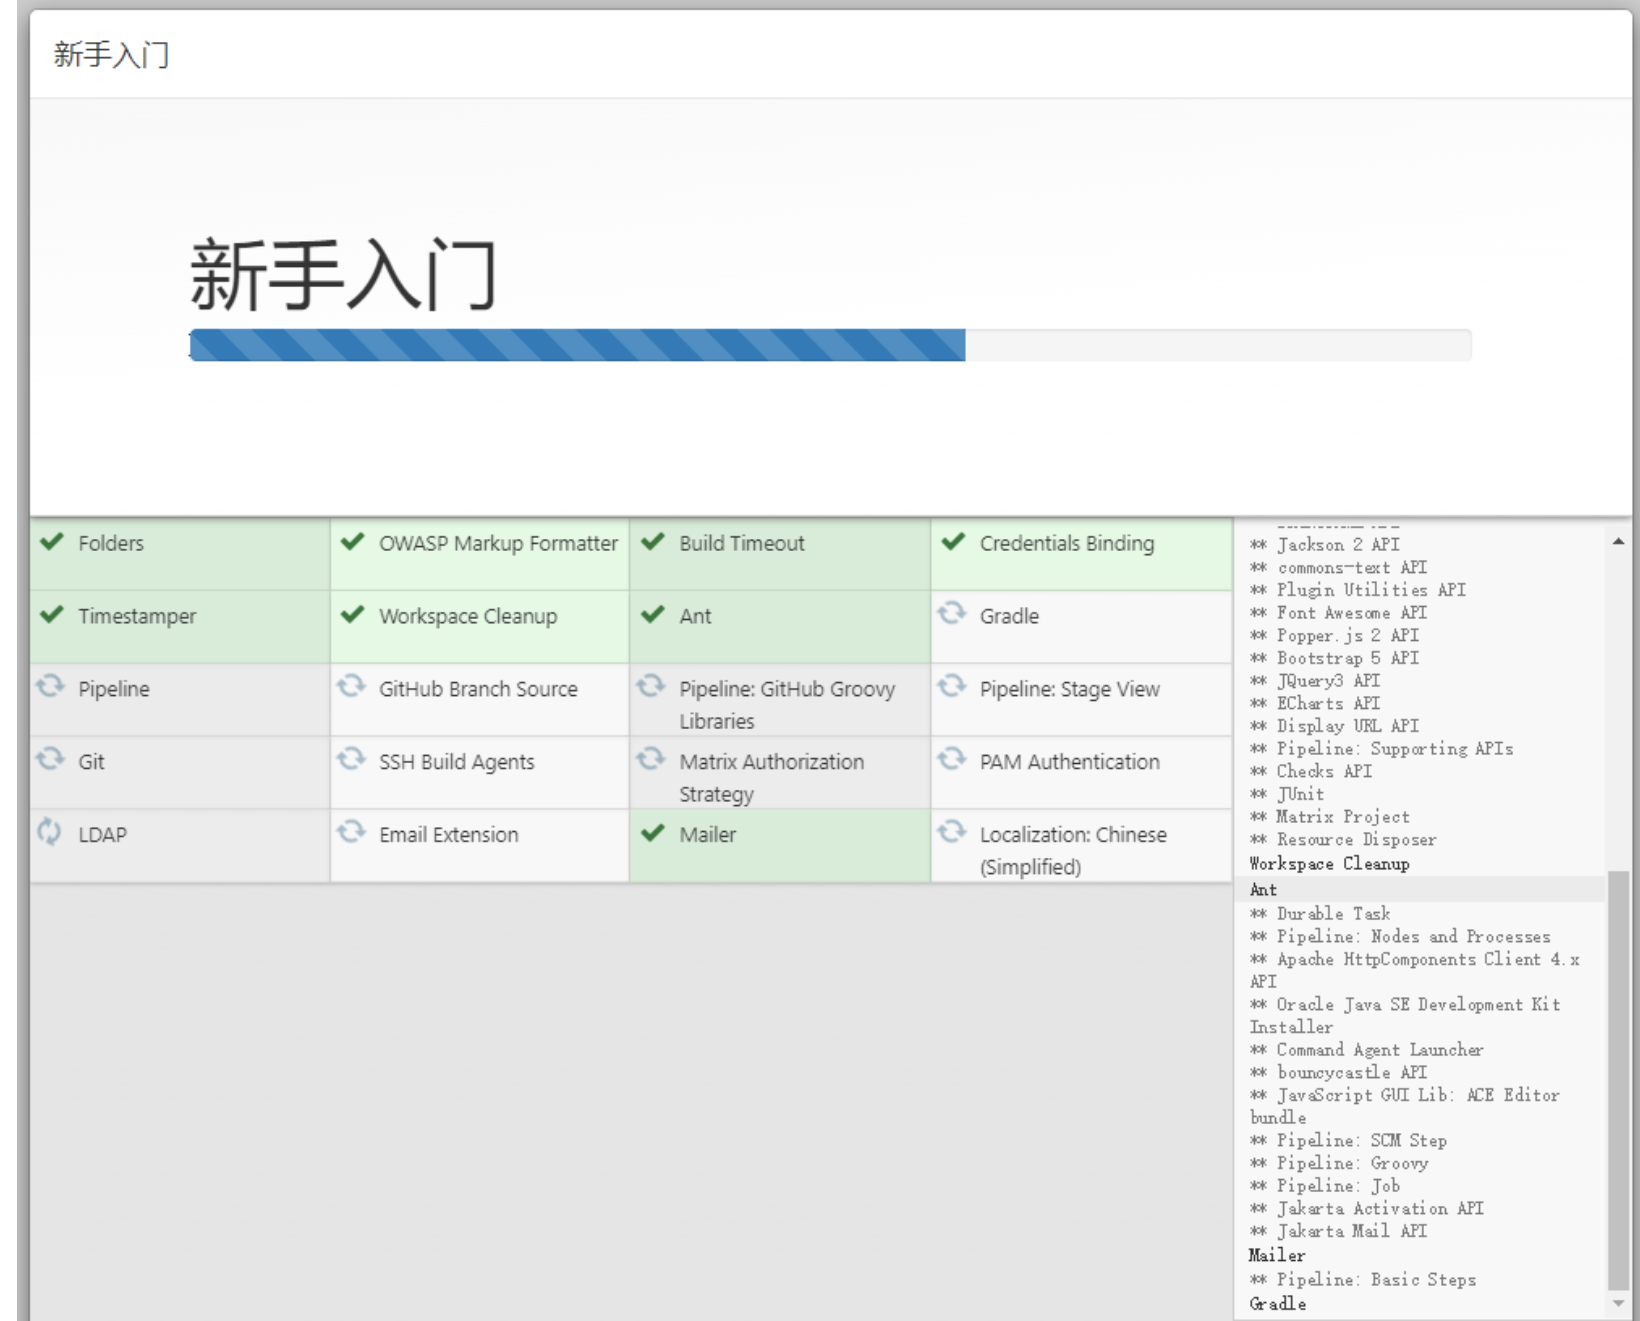Select the Matrix Authorization Strategy label

pos(771,778)
